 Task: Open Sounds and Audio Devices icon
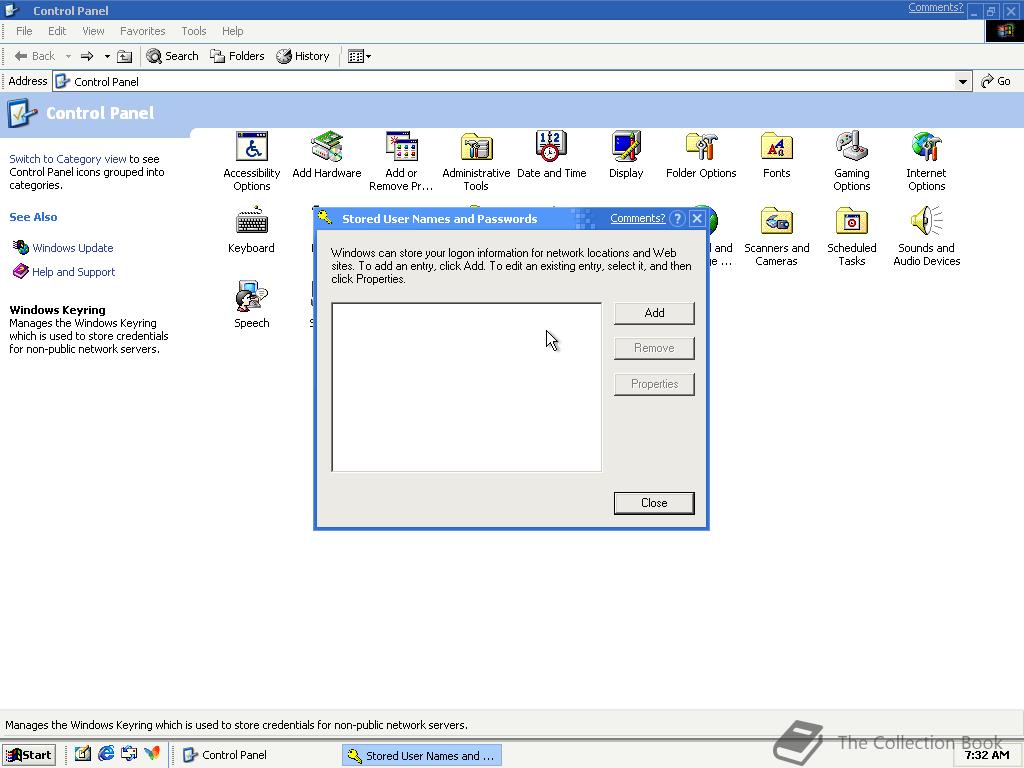[926, 221]
